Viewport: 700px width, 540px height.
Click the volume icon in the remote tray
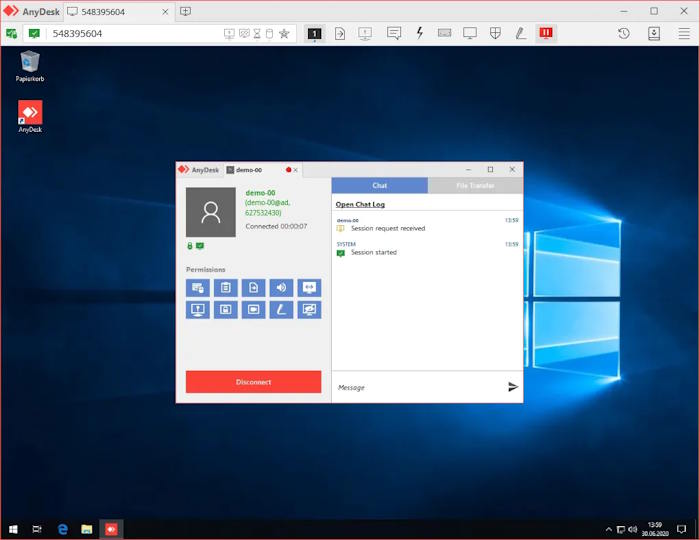tap(633, 530)
